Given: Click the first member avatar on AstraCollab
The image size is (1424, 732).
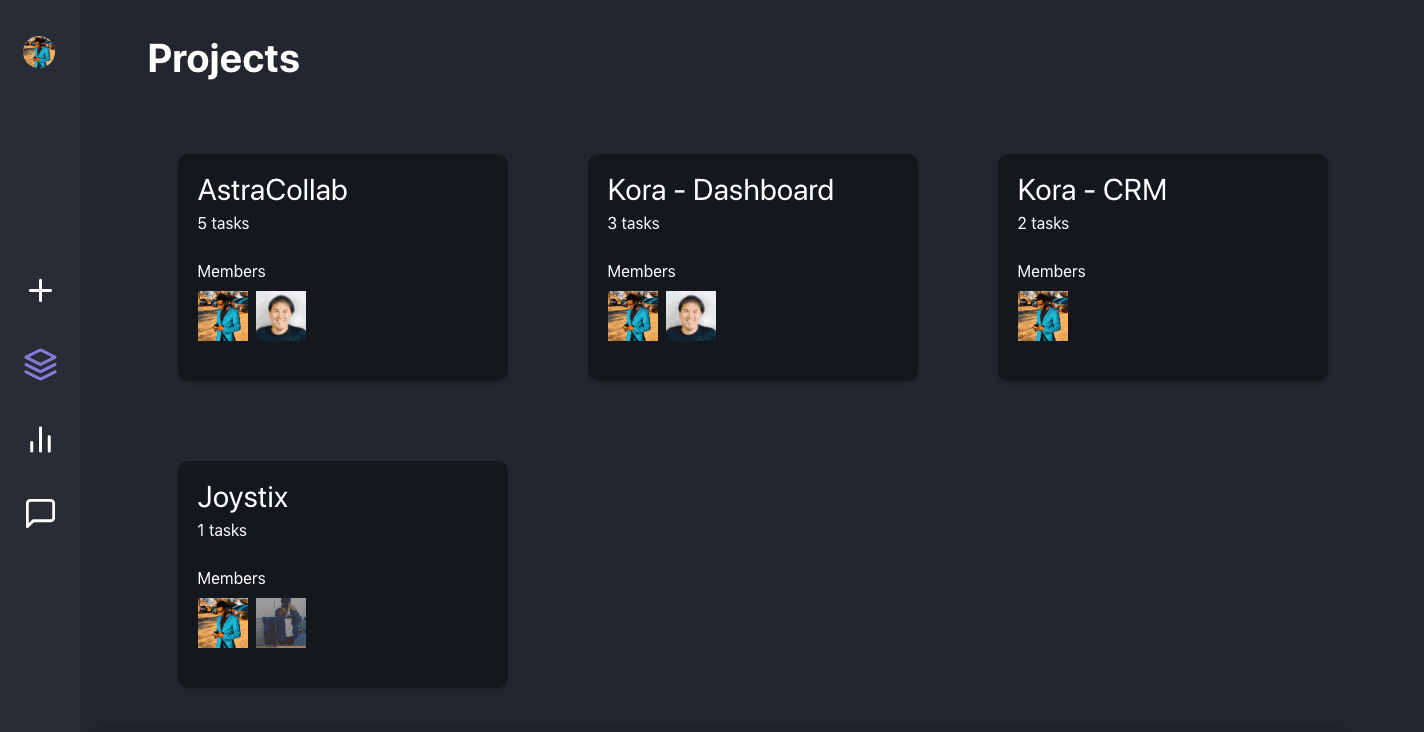Looking at the screenshot, I should (x=222, y=316).
